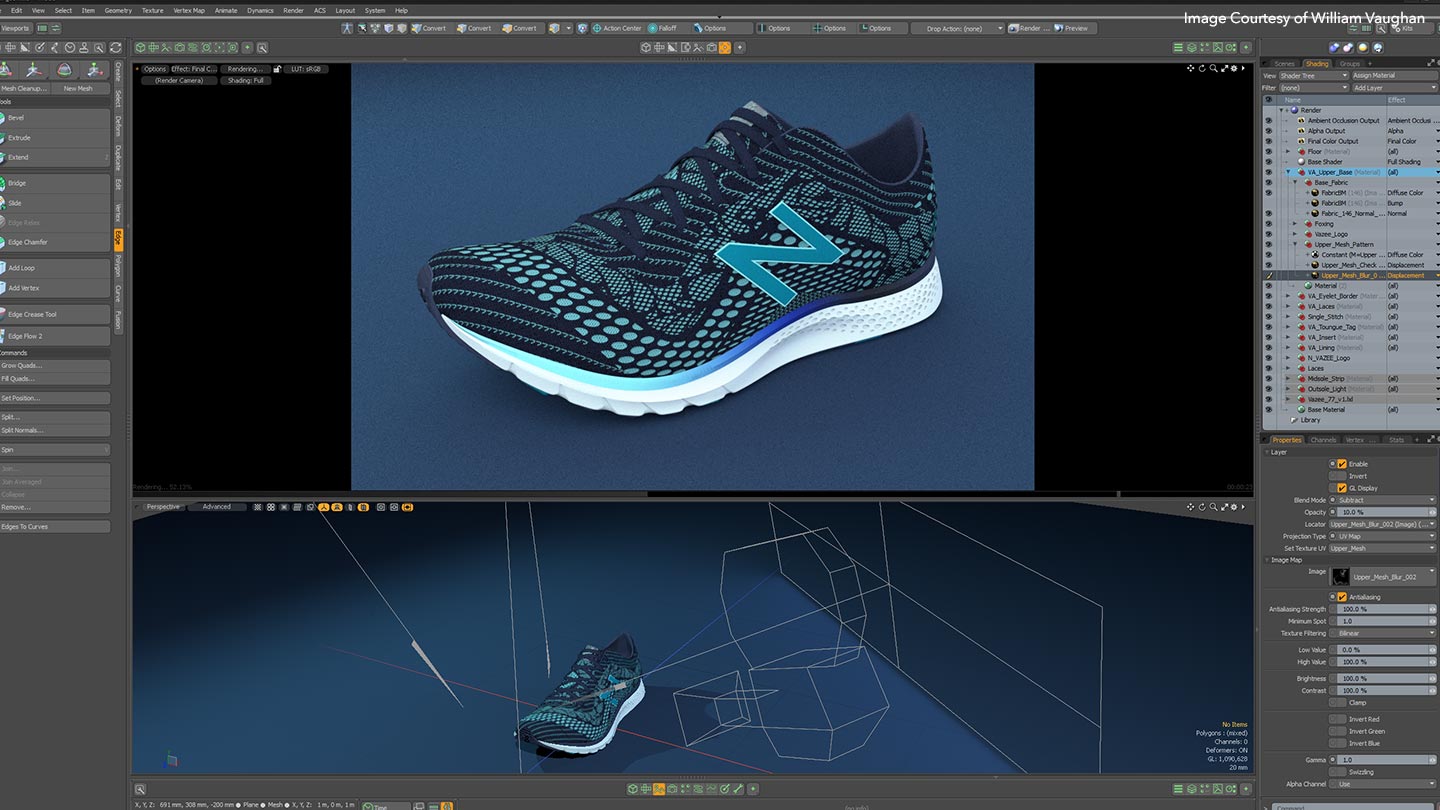Hide the Floor material via eye icon
The image size is (1440, 810).
(1269, 152)
